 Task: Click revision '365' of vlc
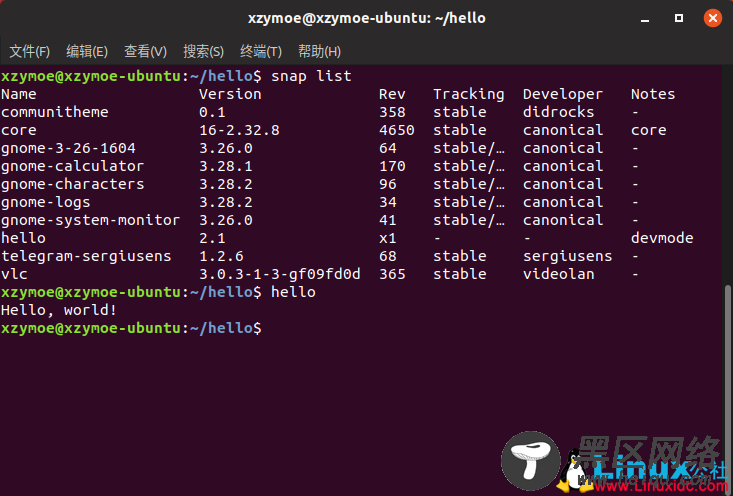click(392, 274)
